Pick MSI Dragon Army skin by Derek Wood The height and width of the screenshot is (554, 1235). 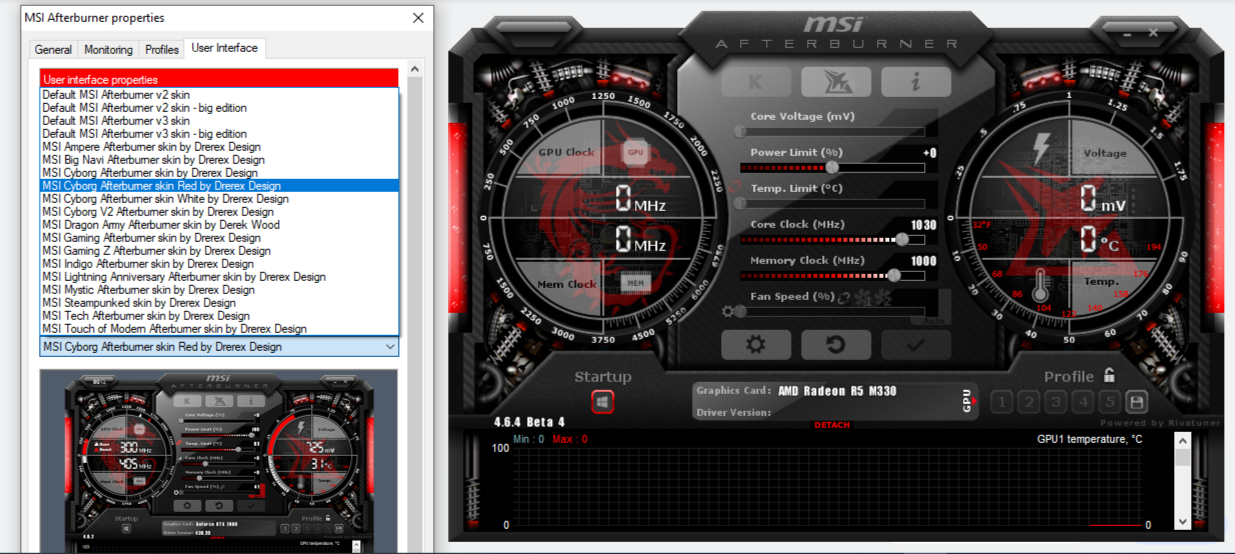(219, 224)
